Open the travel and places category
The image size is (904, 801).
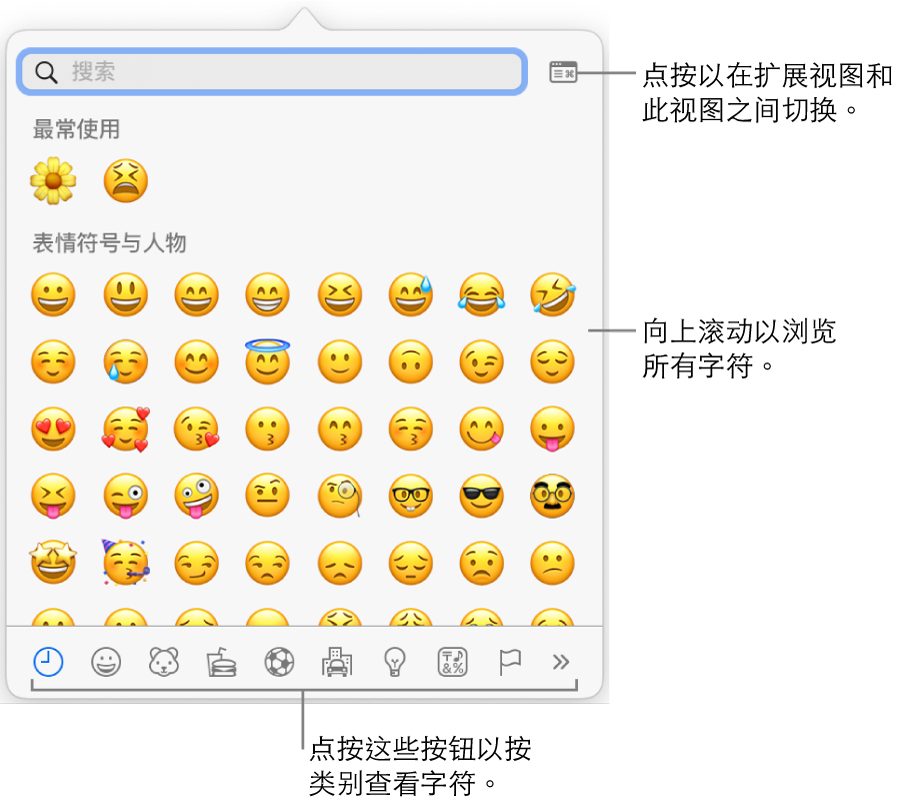pyautogui.click(x=337, y=661)
